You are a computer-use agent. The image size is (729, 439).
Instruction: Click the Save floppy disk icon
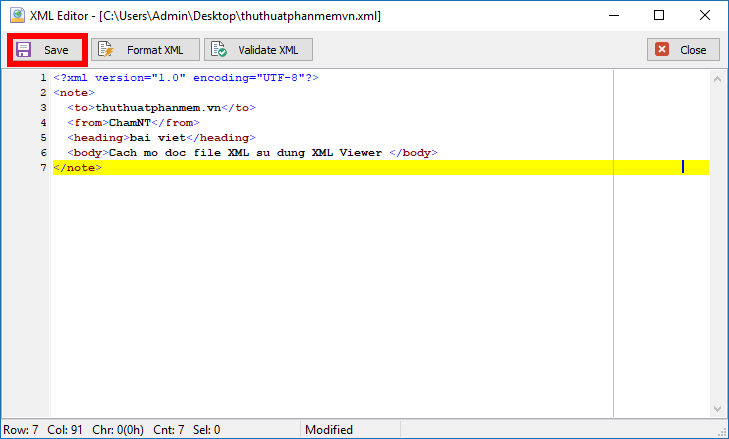click(24, 50)
